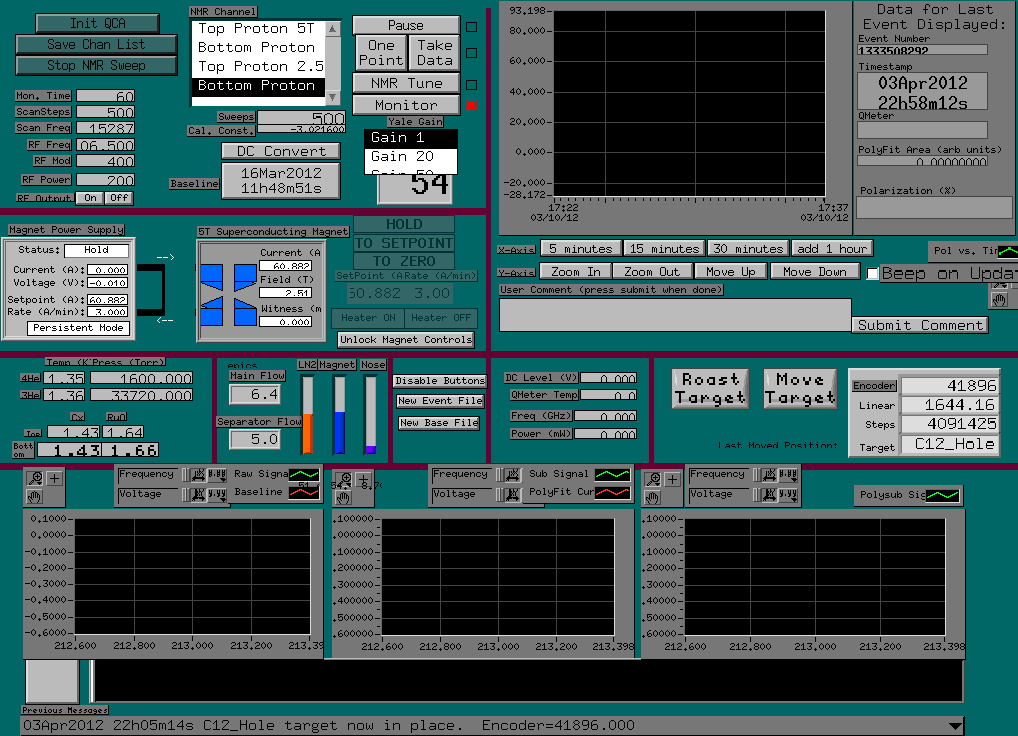Pick the crosshair cursor tool on Raw Signal graph
The width and height of the screenshot is (1018, 736).
55,479
